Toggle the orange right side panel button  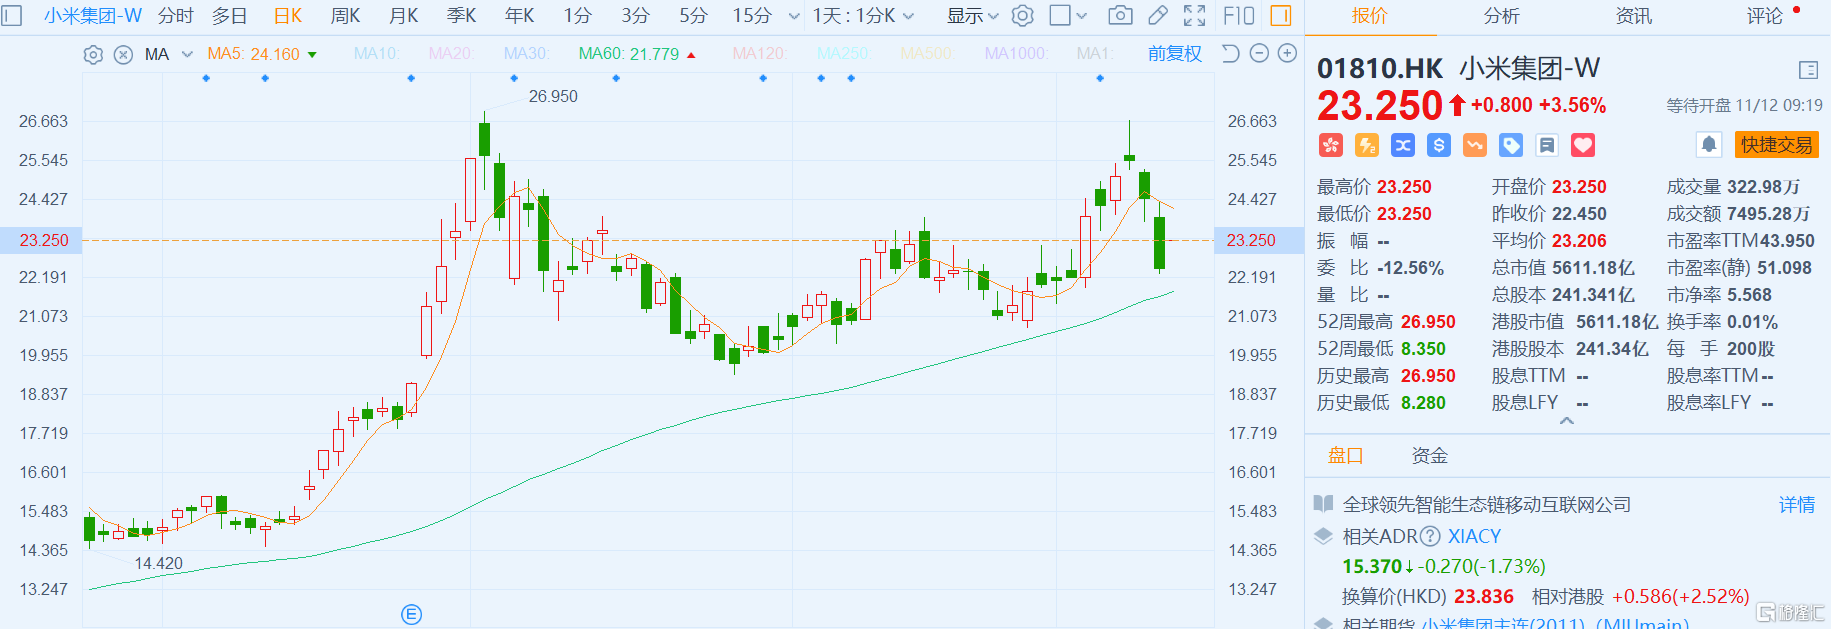[1280, 15]
